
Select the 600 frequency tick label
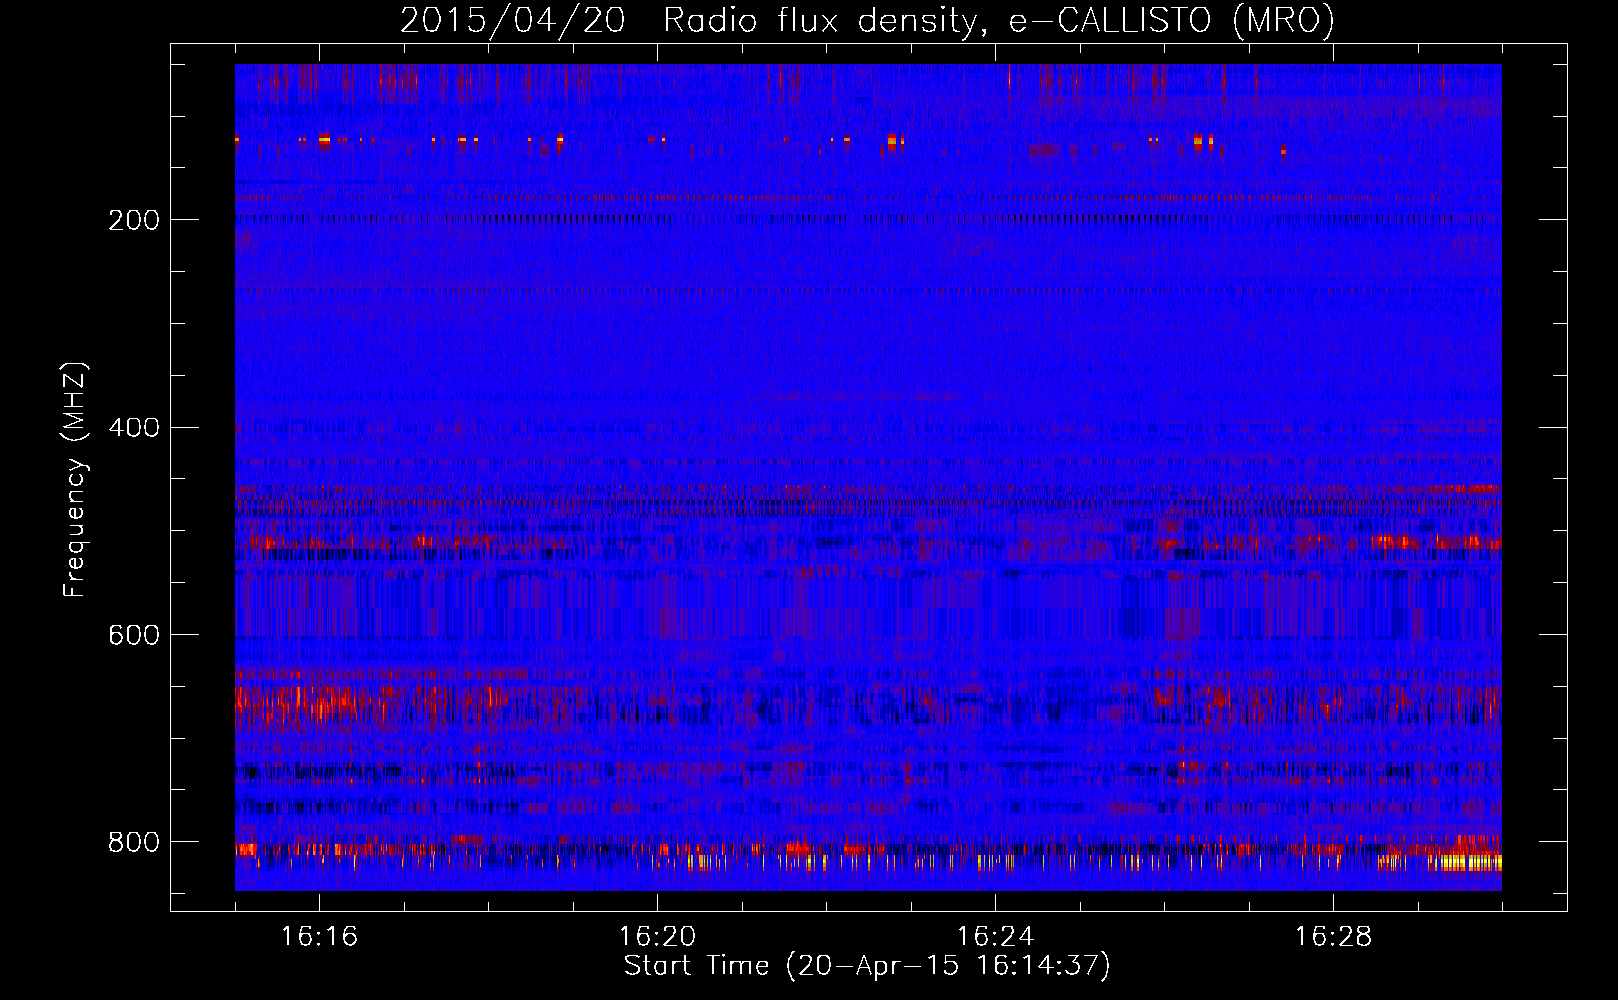(x=134, y=635)
